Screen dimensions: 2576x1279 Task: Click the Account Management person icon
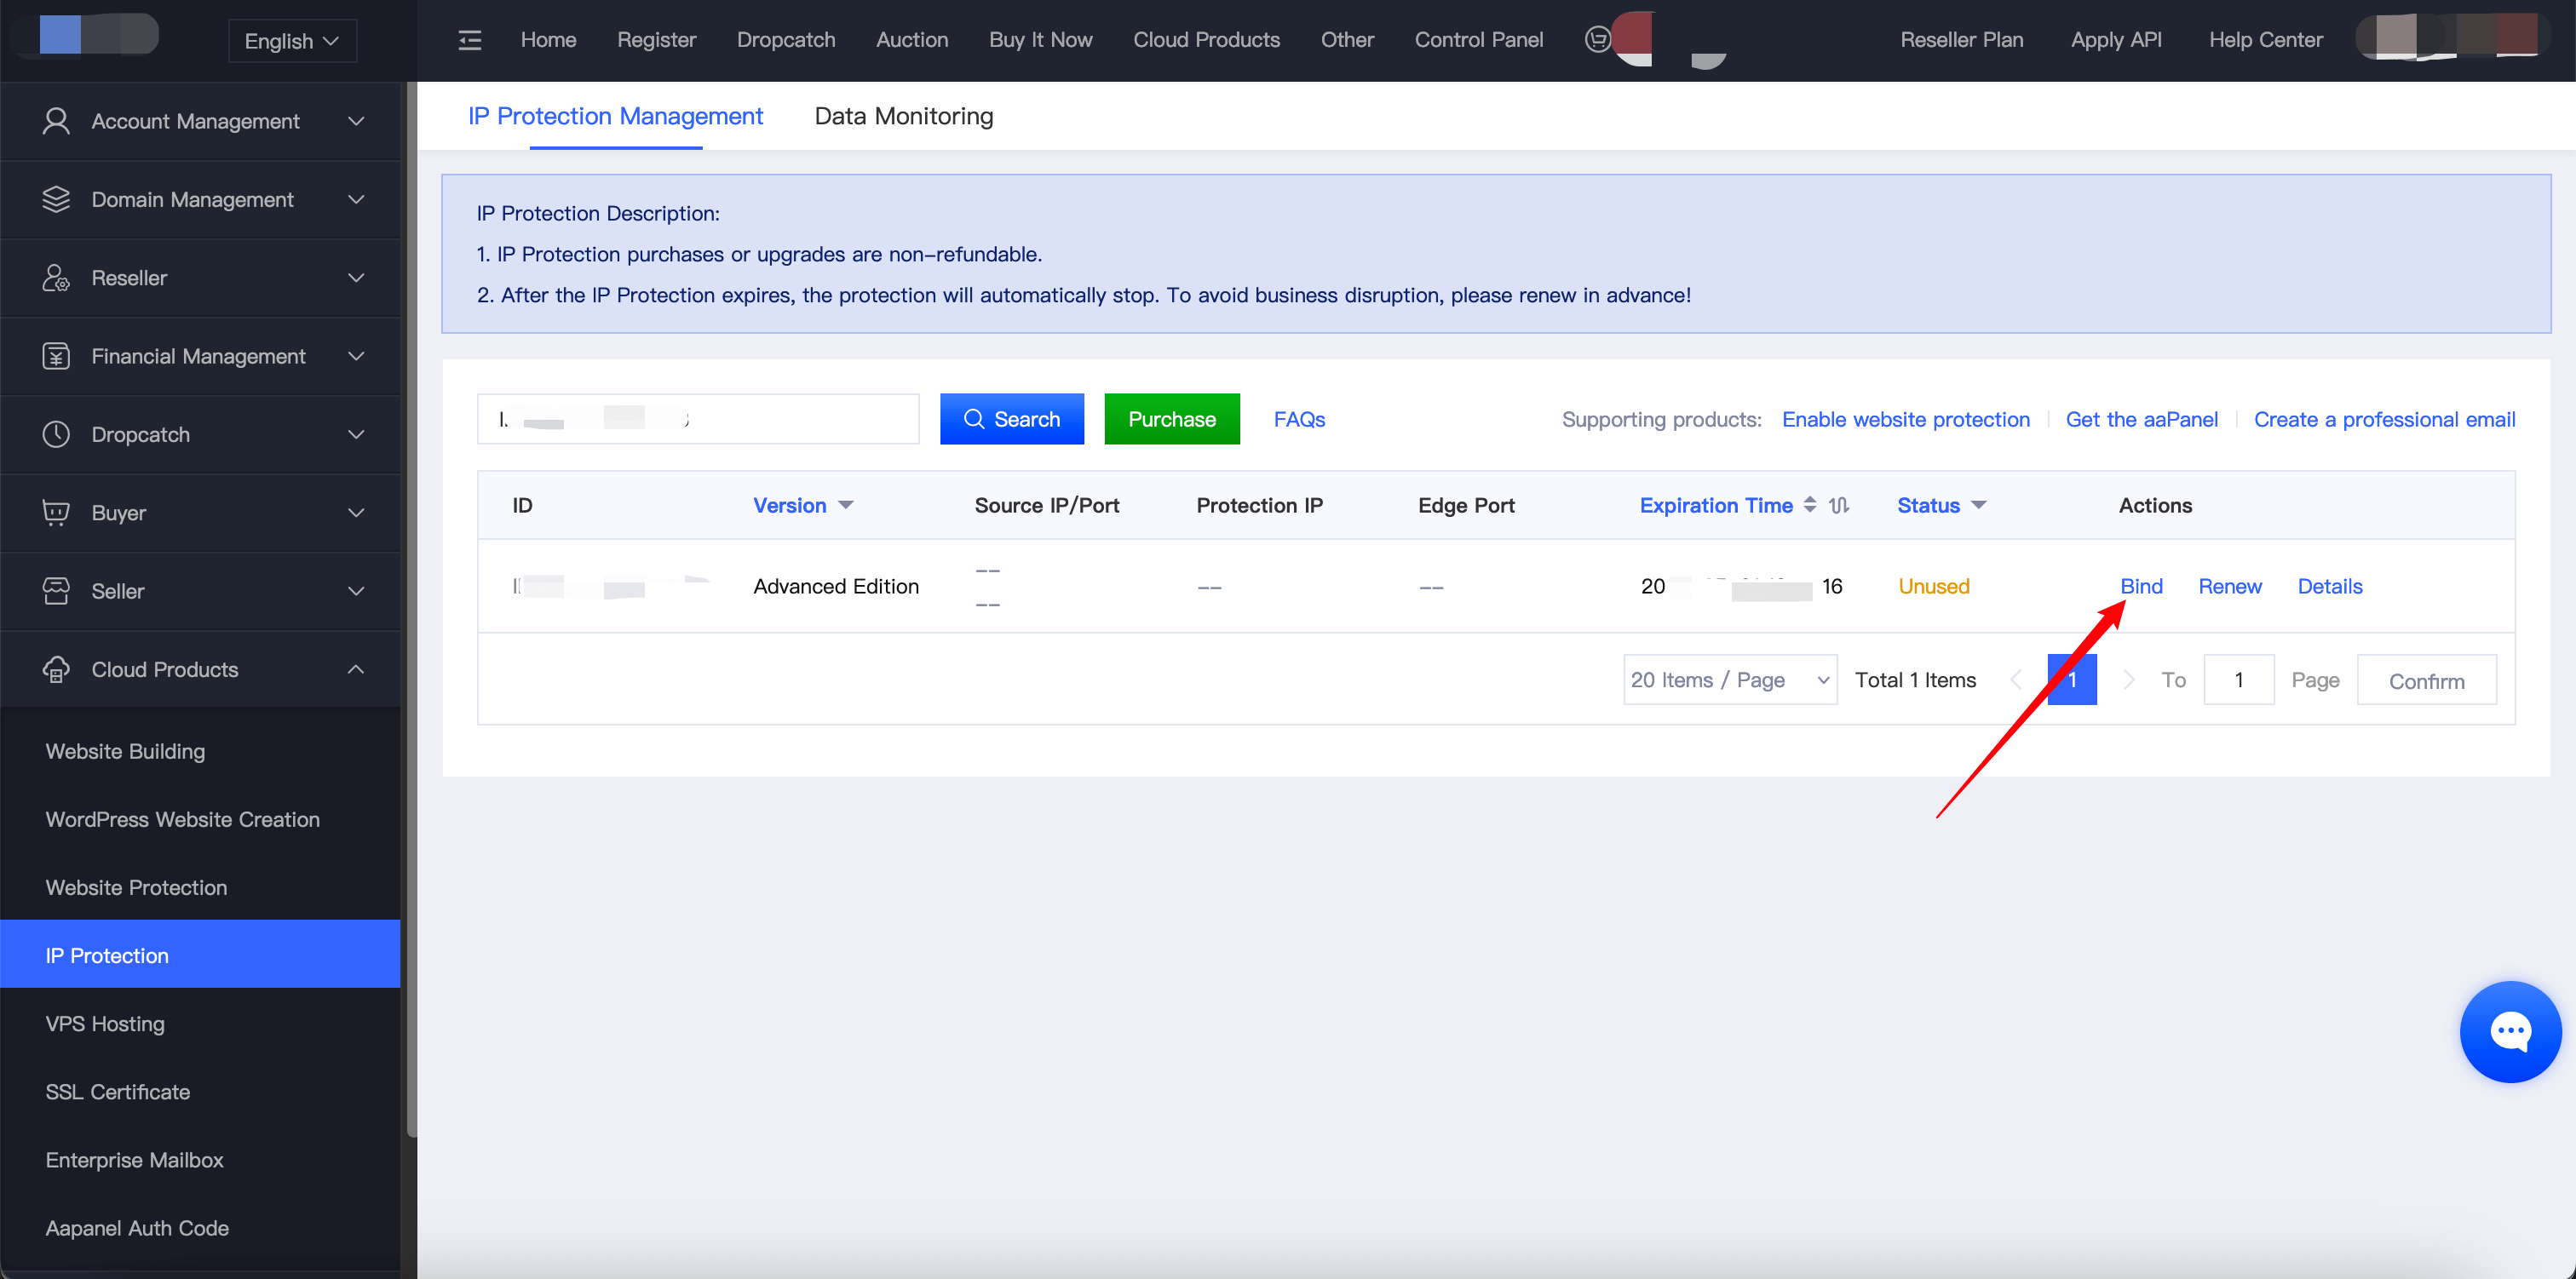[56, 121]
